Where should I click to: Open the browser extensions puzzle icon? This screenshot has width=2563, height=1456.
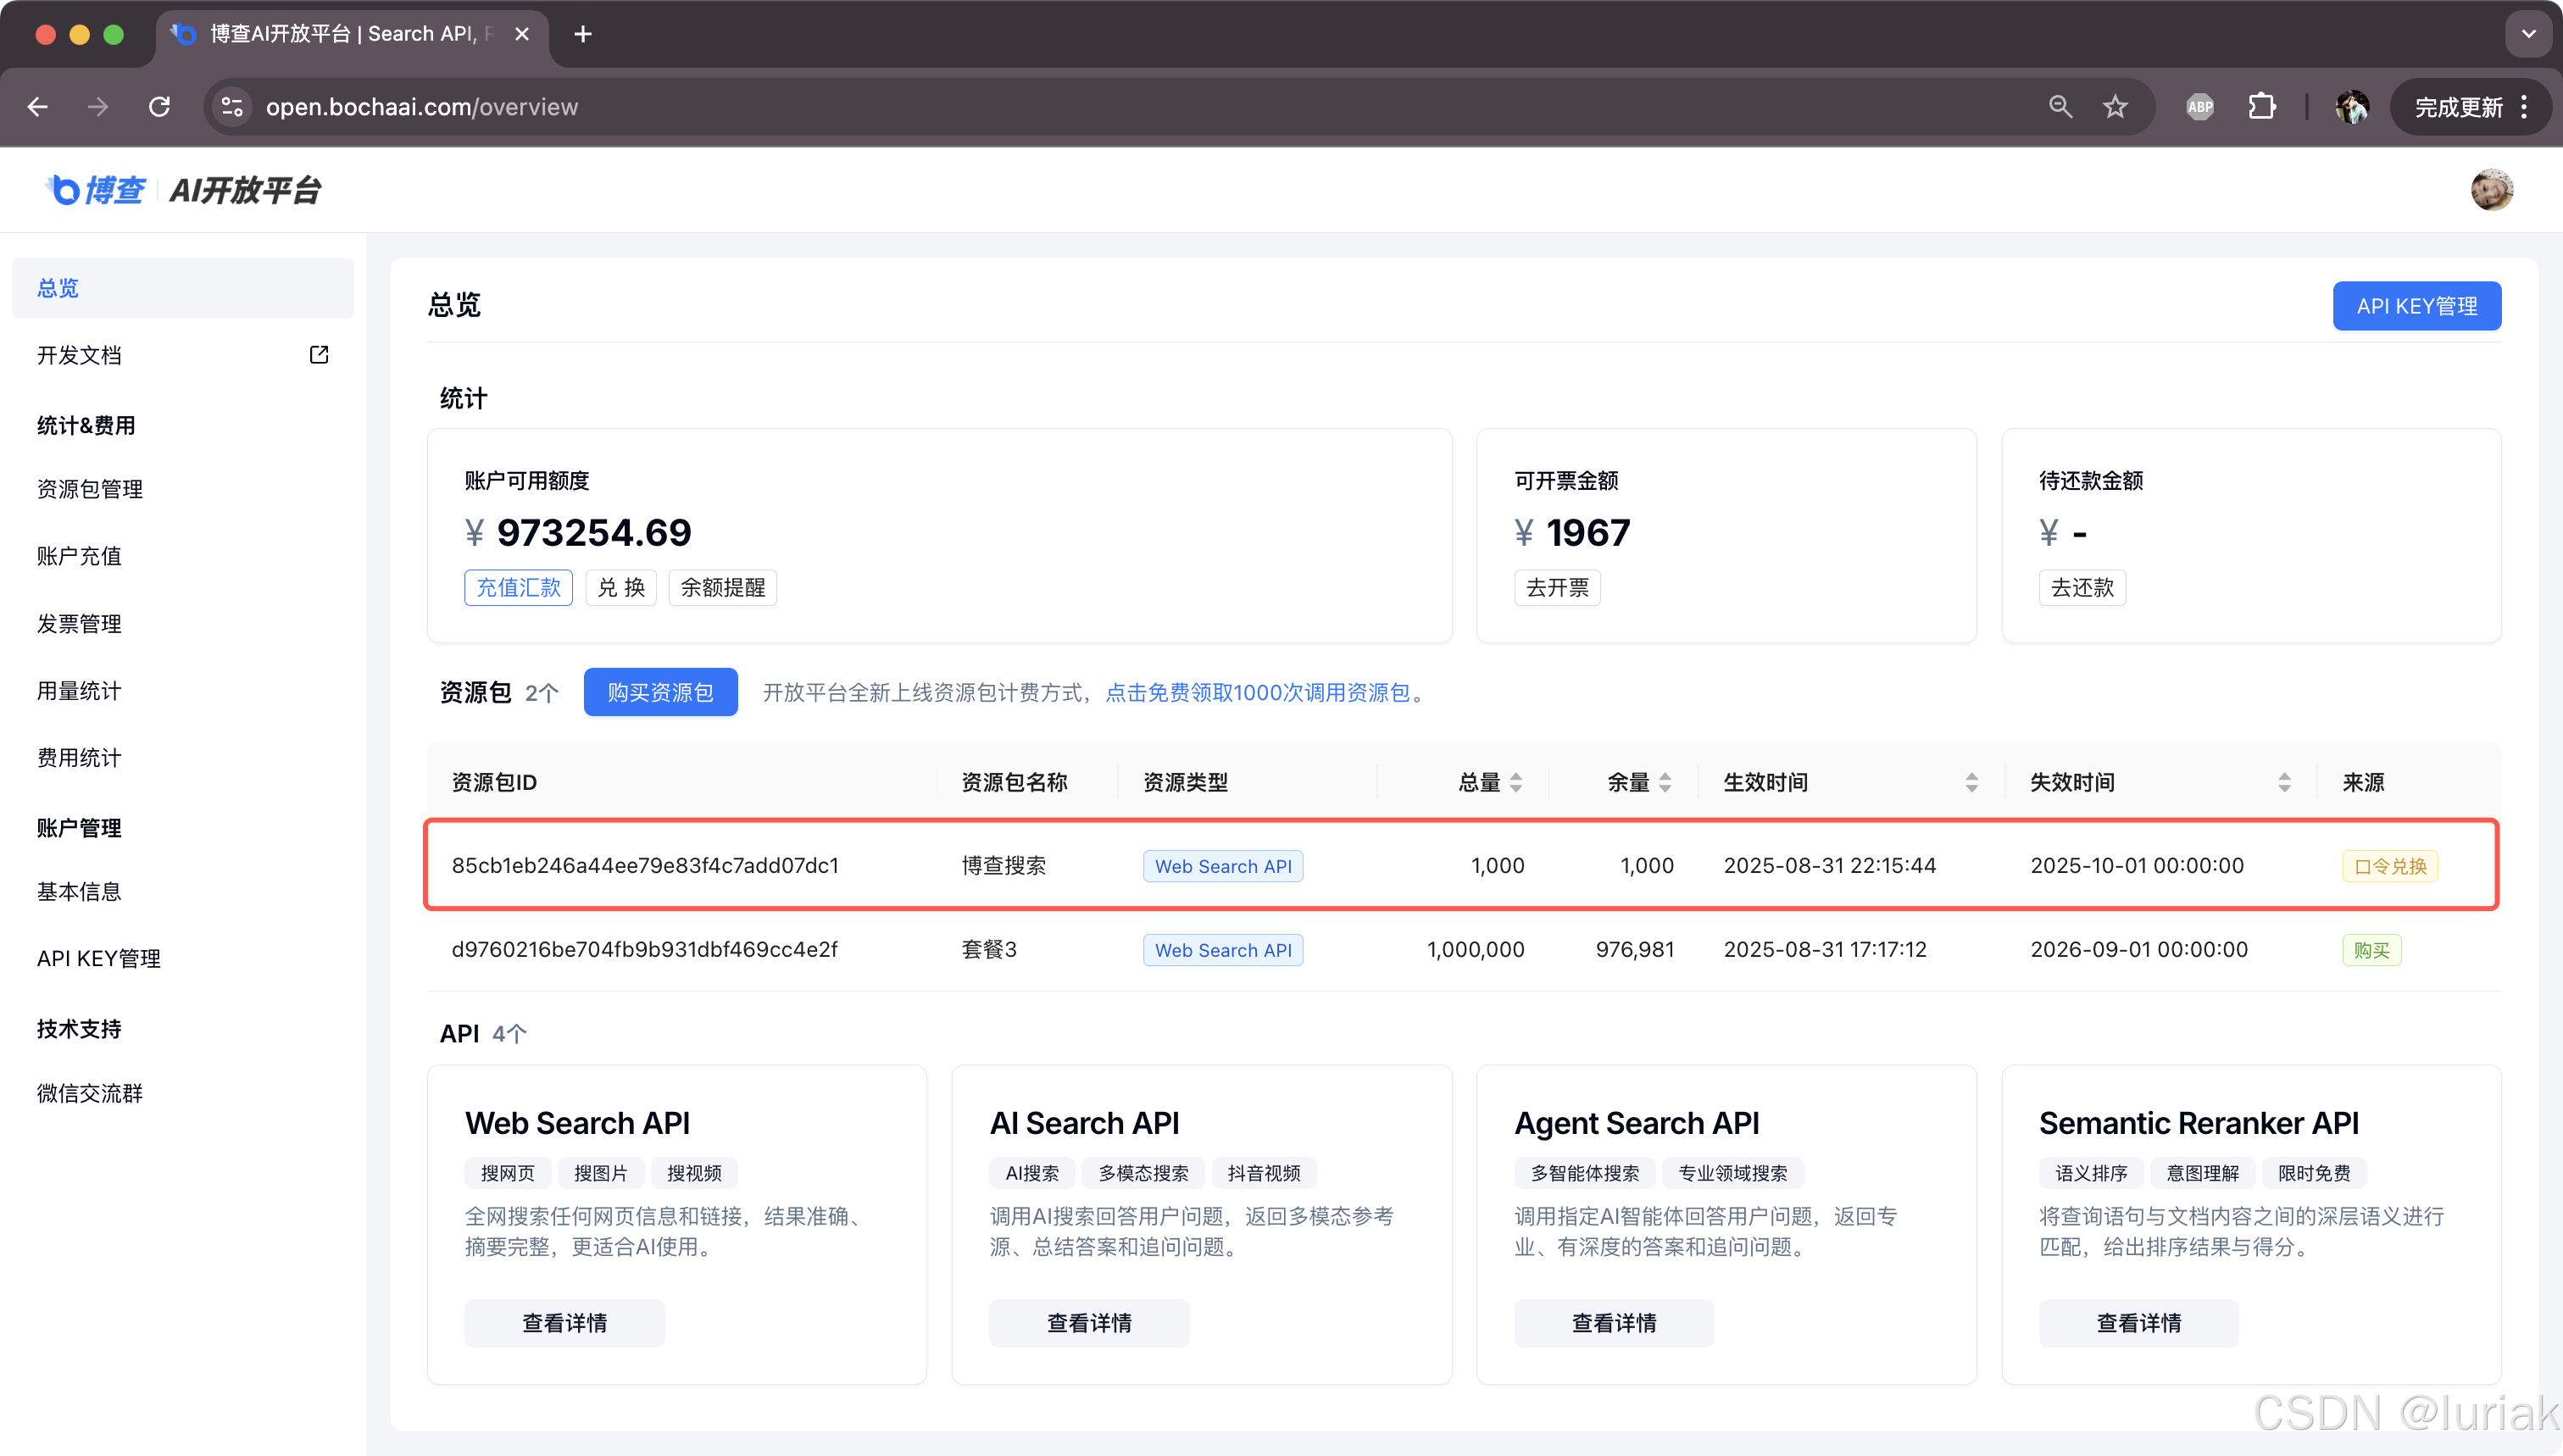(x=2262, y=107)
